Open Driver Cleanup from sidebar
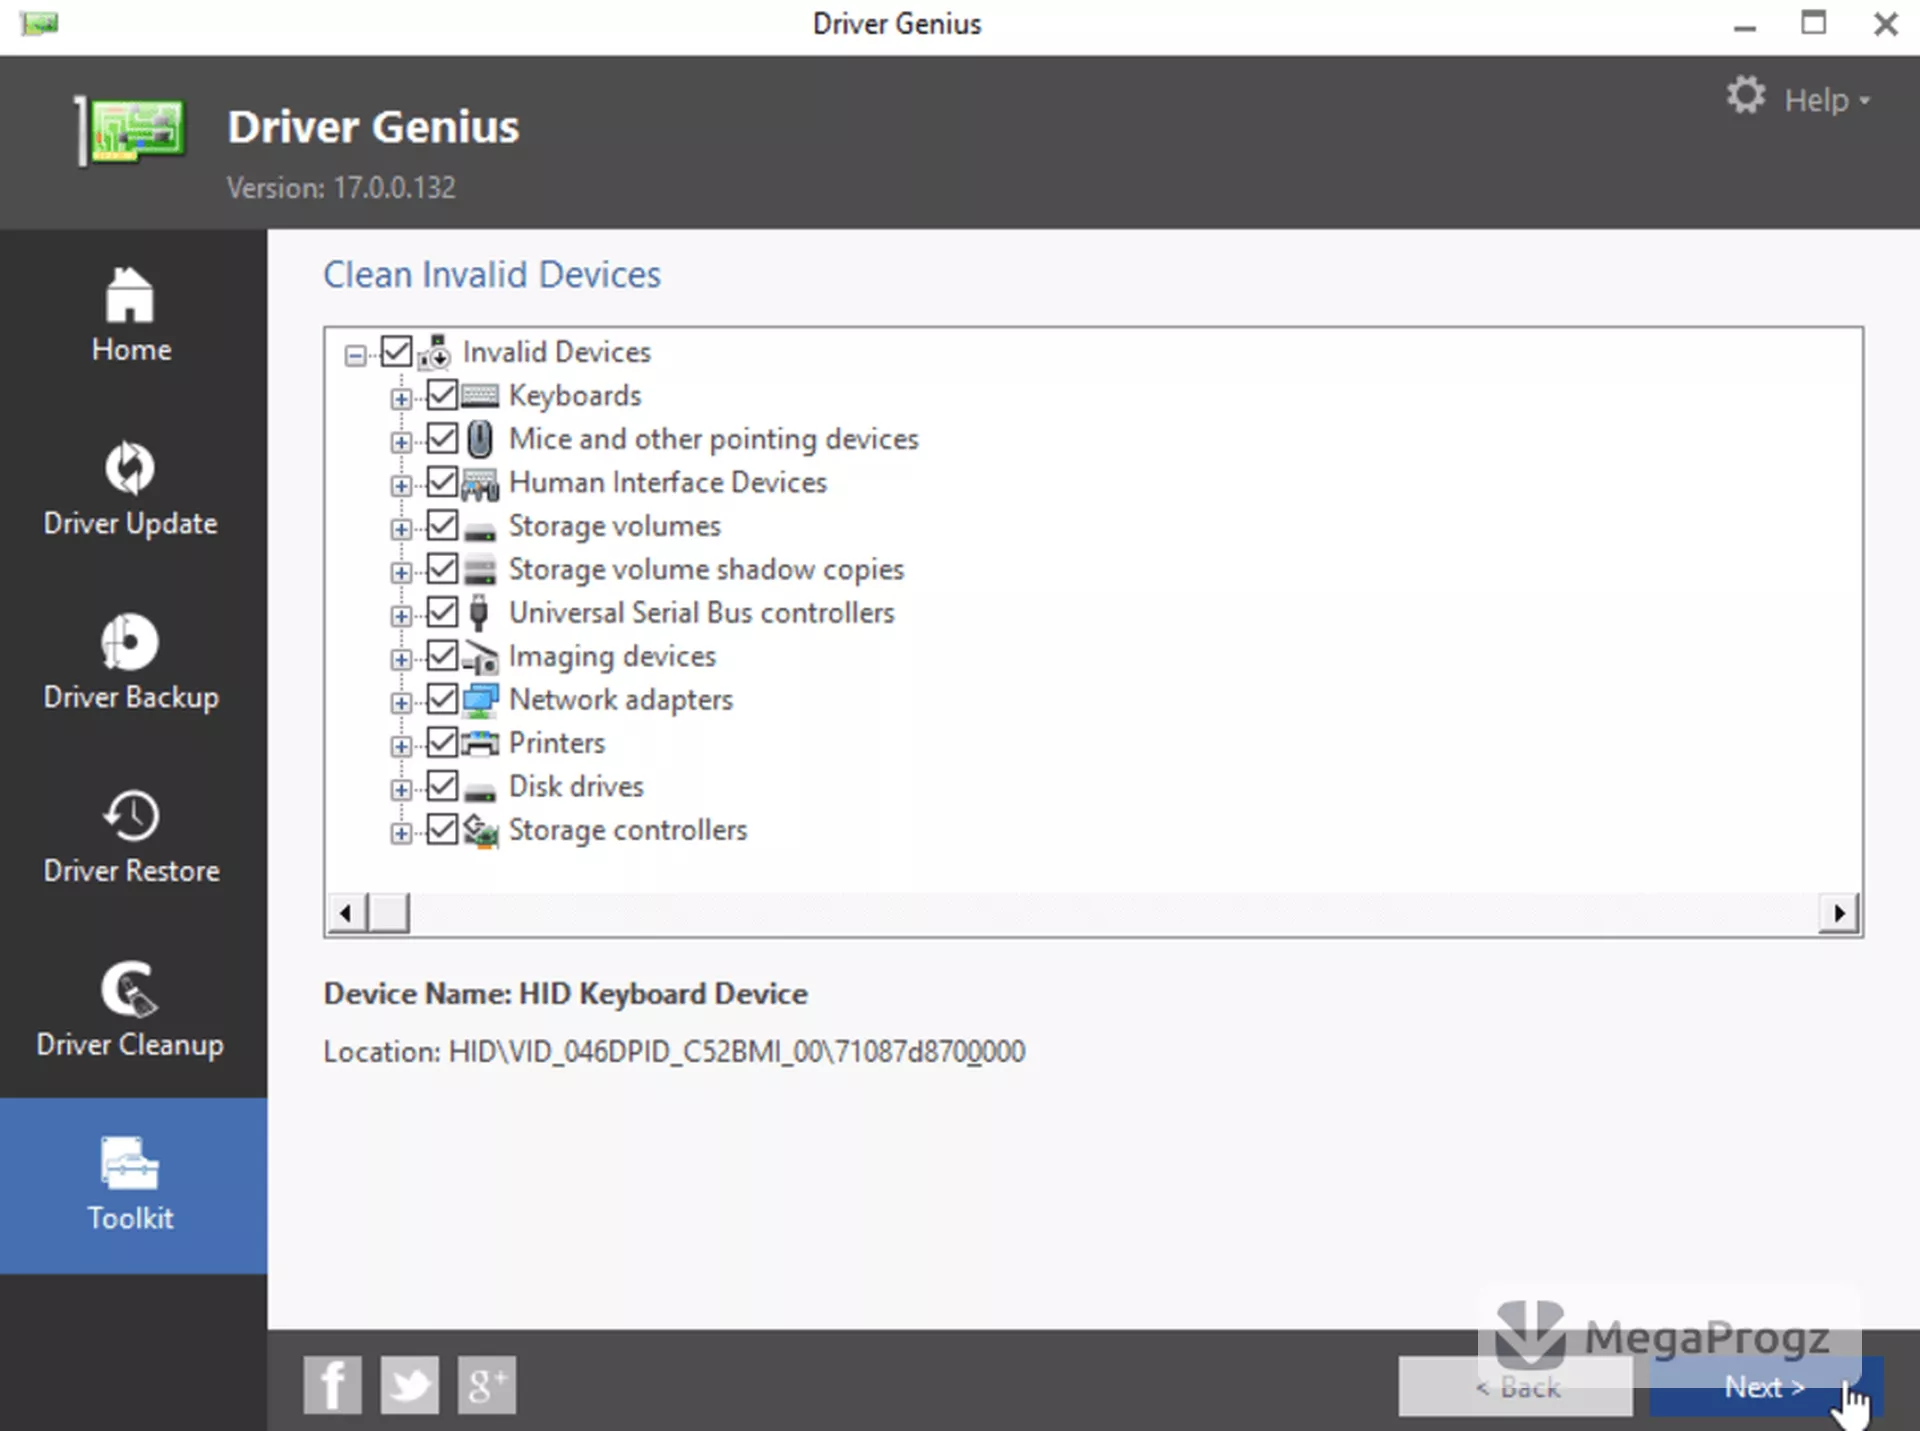 pos(130,1010)
